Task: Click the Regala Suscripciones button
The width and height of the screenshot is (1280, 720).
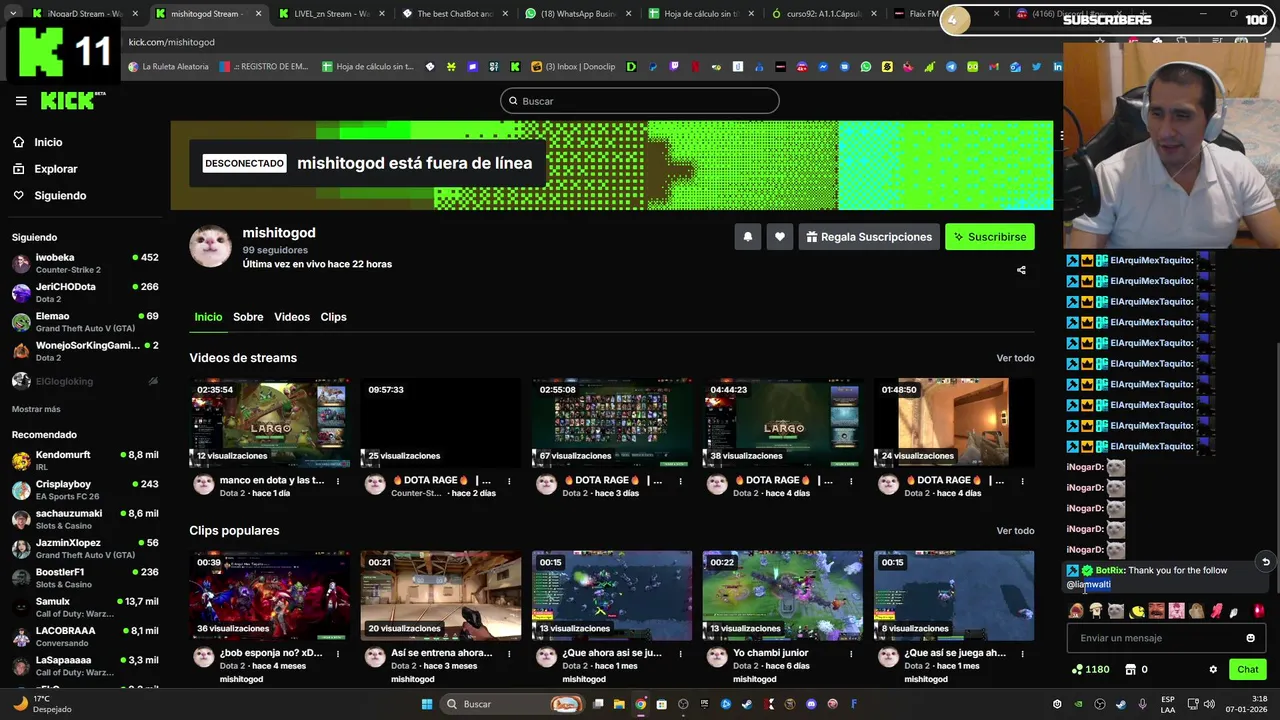Action: pyautogui.click(x=868, y=237)
